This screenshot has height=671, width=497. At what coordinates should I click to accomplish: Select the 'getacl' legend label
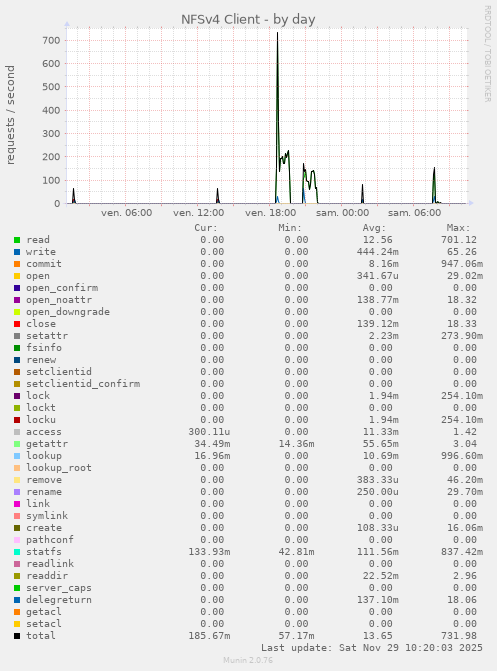tap(44, 612)
